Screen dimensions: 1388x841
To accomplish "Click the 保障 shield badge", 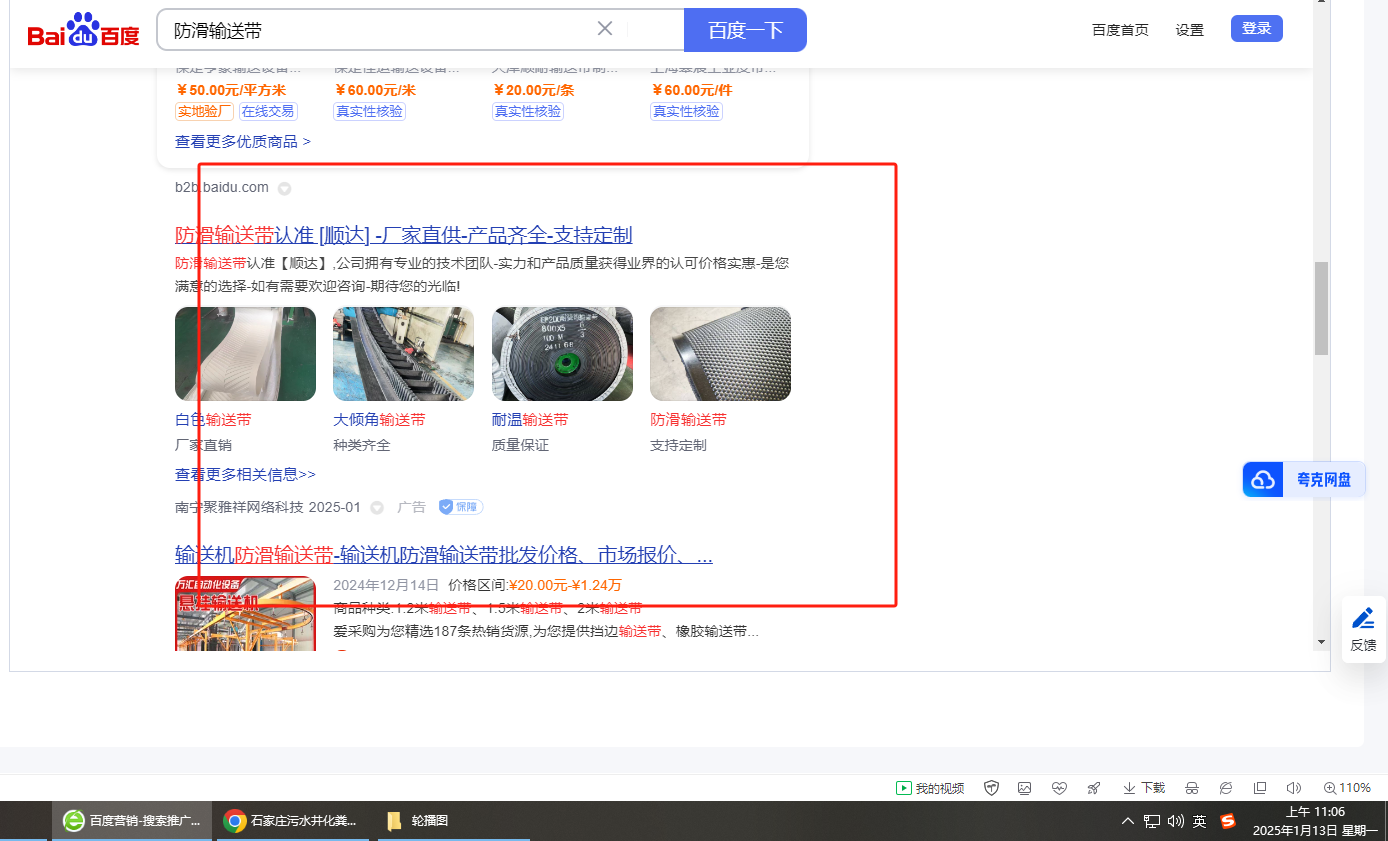I will tap(461, 508).
